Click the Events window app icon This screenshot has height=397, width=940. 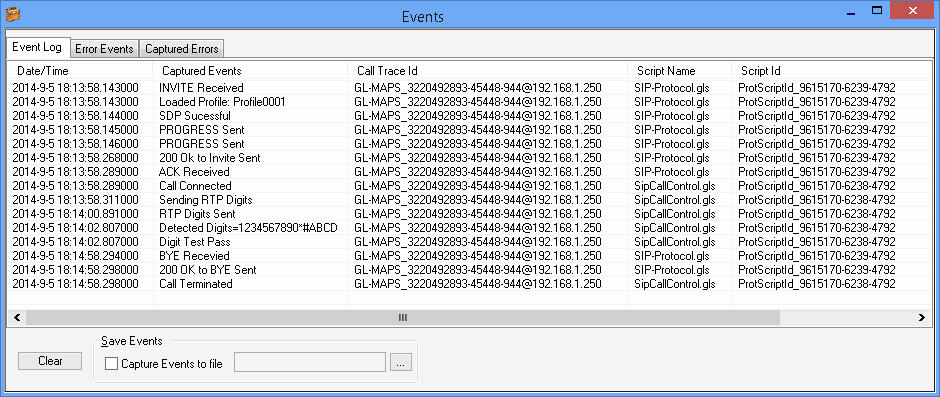click(x=13, y=13)
